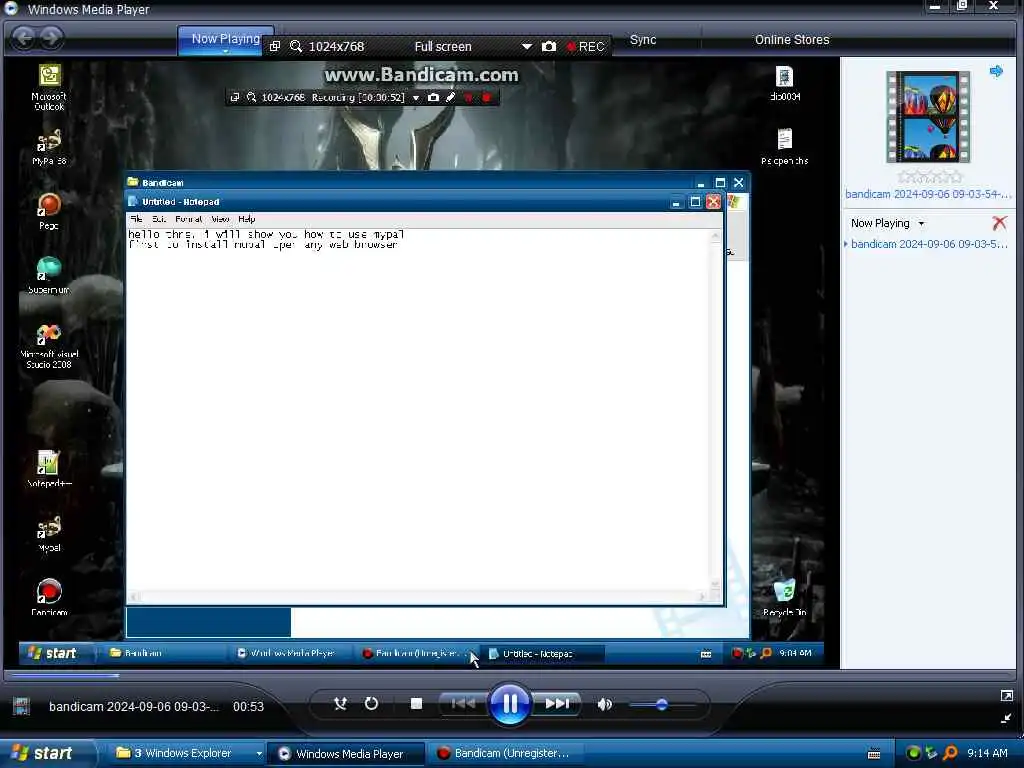Clear the list pane with red X

coord(999,223)
